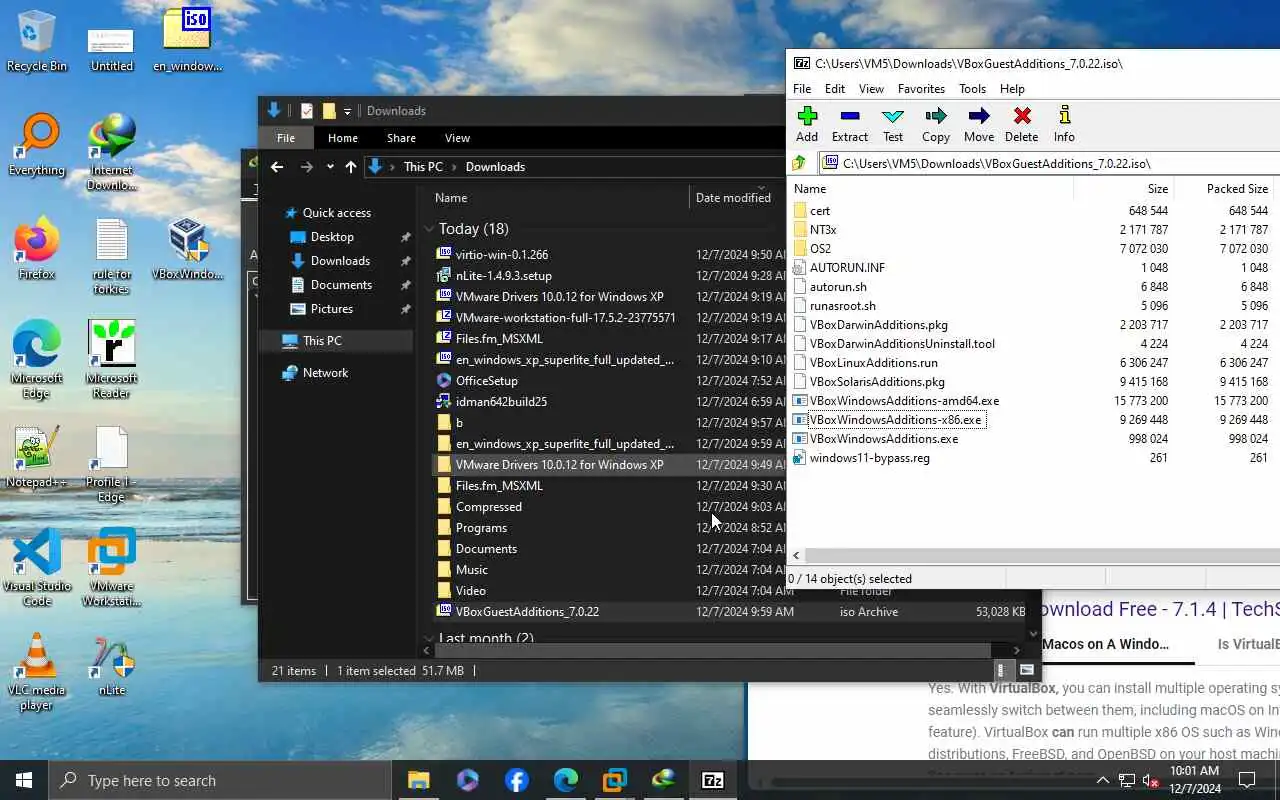Go up one folder in 7-Zip
1280x800 pixels.
click(x=799, y=163)
